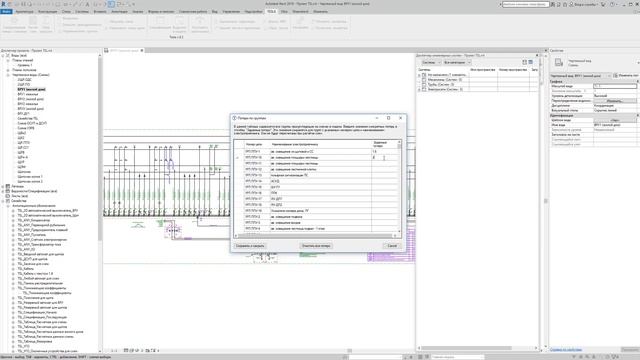Open the Revit application menu logo
Screen dimensions: 640x360
(x=3, y=4)
